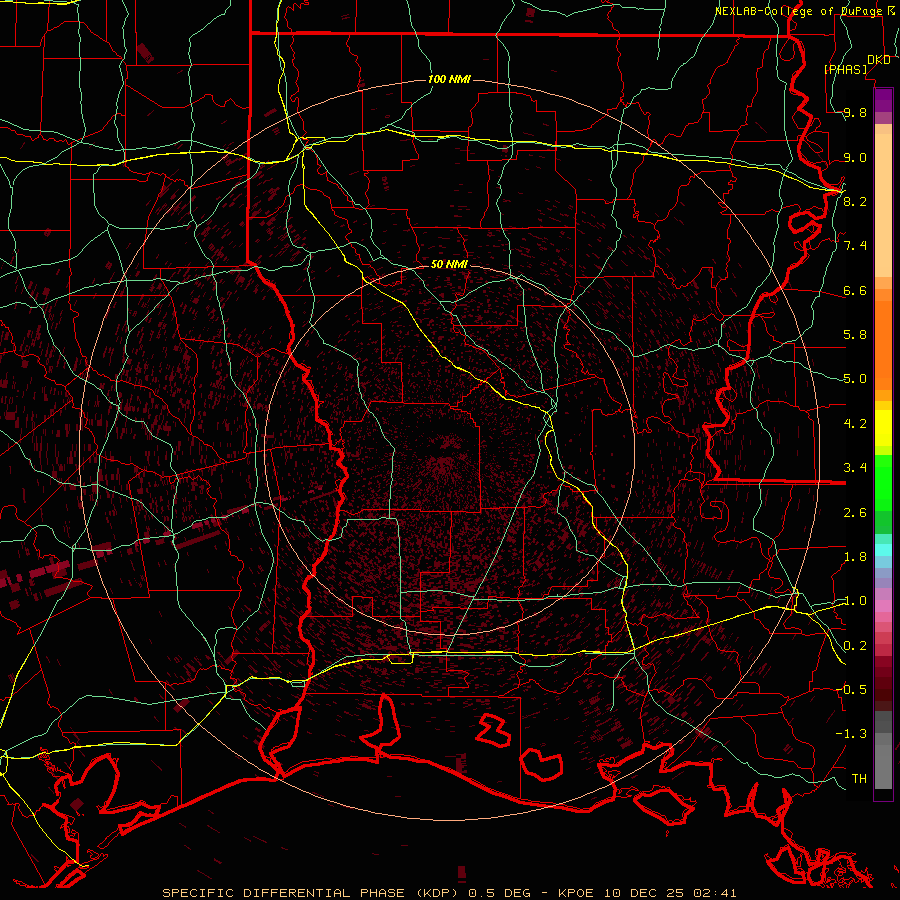Click the 5.0 value on the color scale

pyautogui.click(x=855, y=379)
